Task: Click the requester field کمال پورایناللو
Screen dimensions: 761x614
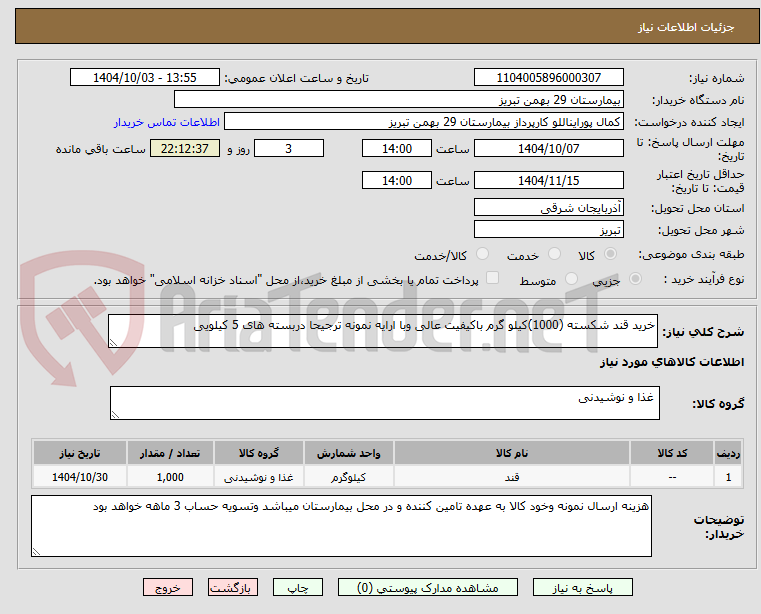Action: click(x=424, y=121)
